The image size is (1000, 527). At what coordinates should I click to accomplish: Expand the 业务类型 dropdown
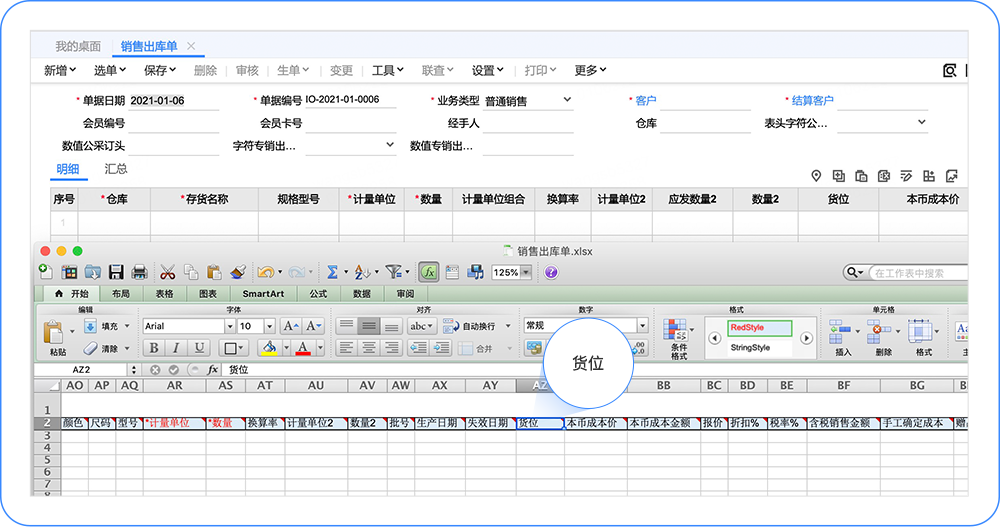click(x=567, y=100)
